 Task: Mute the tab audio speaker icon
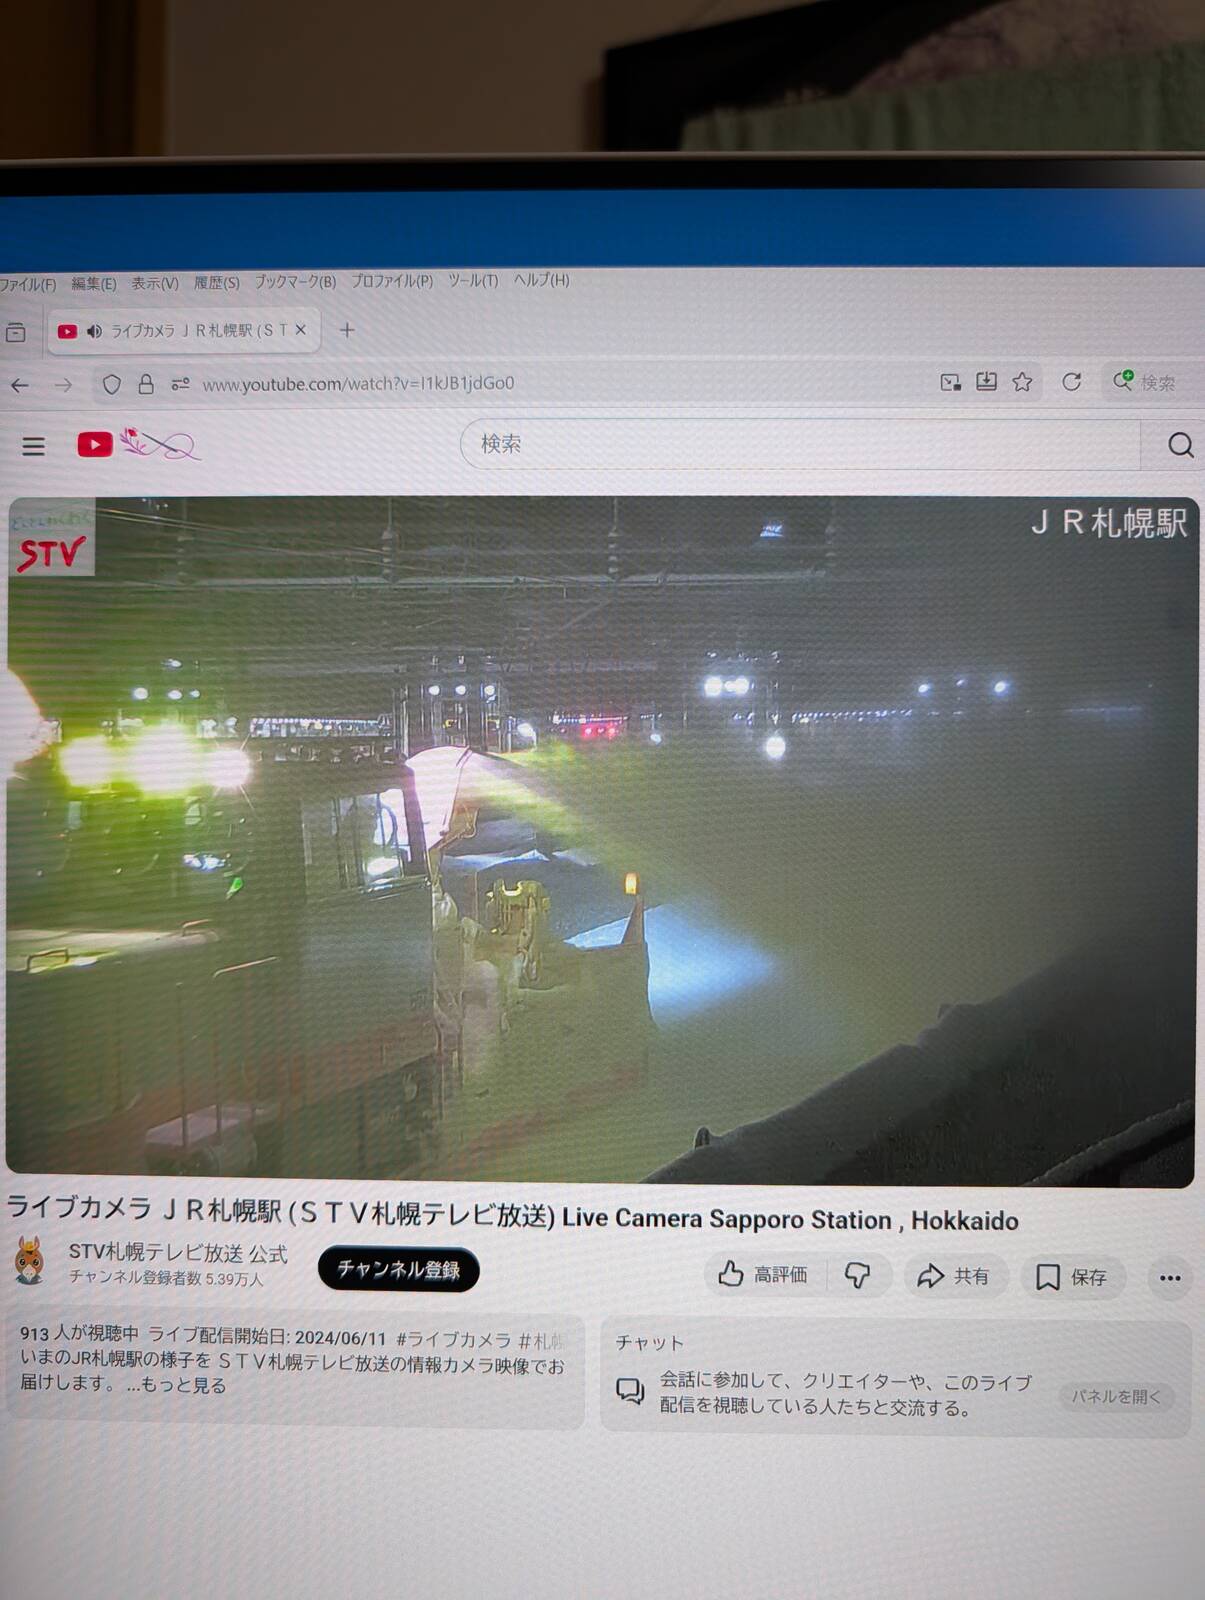pyautogui.click(x=94, y=331)
